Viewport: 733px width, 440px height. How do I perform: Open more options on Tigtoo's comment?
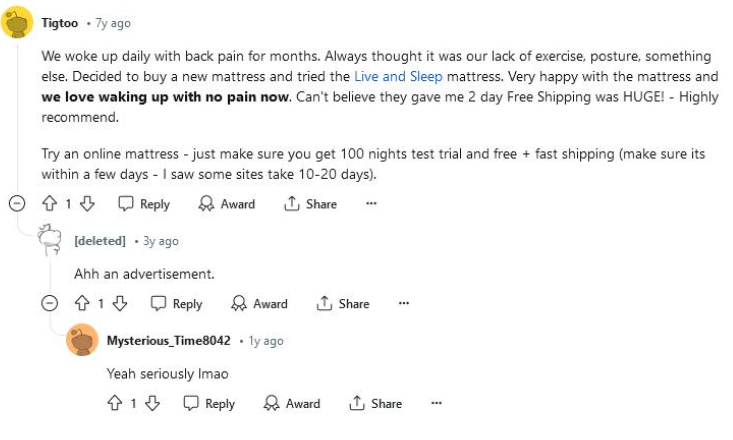tap(371, 204)
